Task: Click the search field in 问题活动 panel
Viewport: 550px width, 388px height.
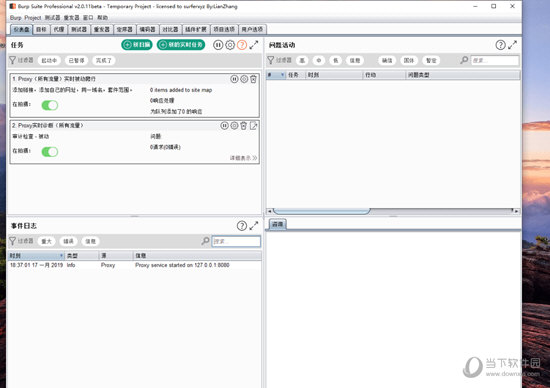Action: click(x=495, y=60)
